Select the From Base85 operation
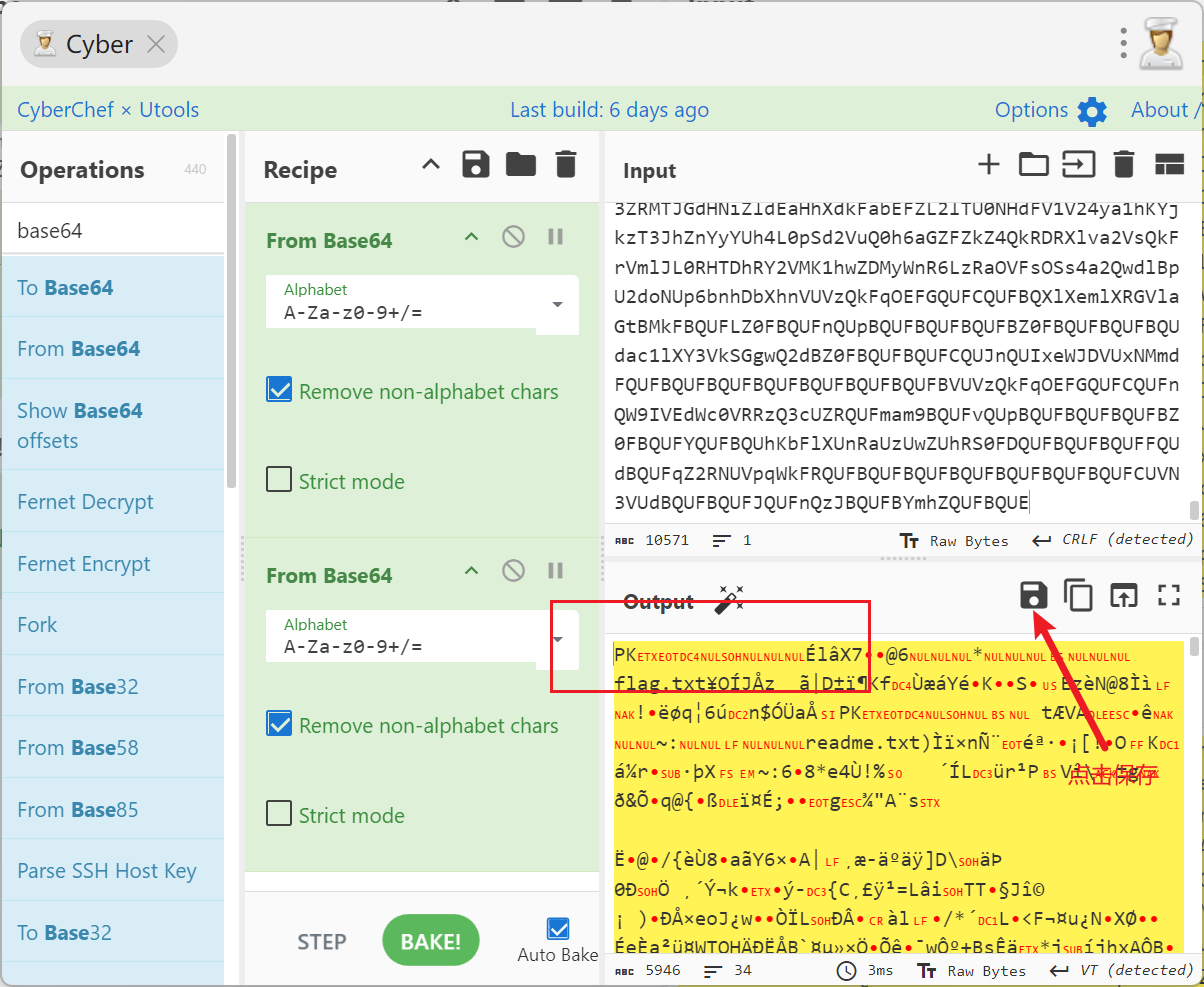1204x987 pixels. click(114, 810)
